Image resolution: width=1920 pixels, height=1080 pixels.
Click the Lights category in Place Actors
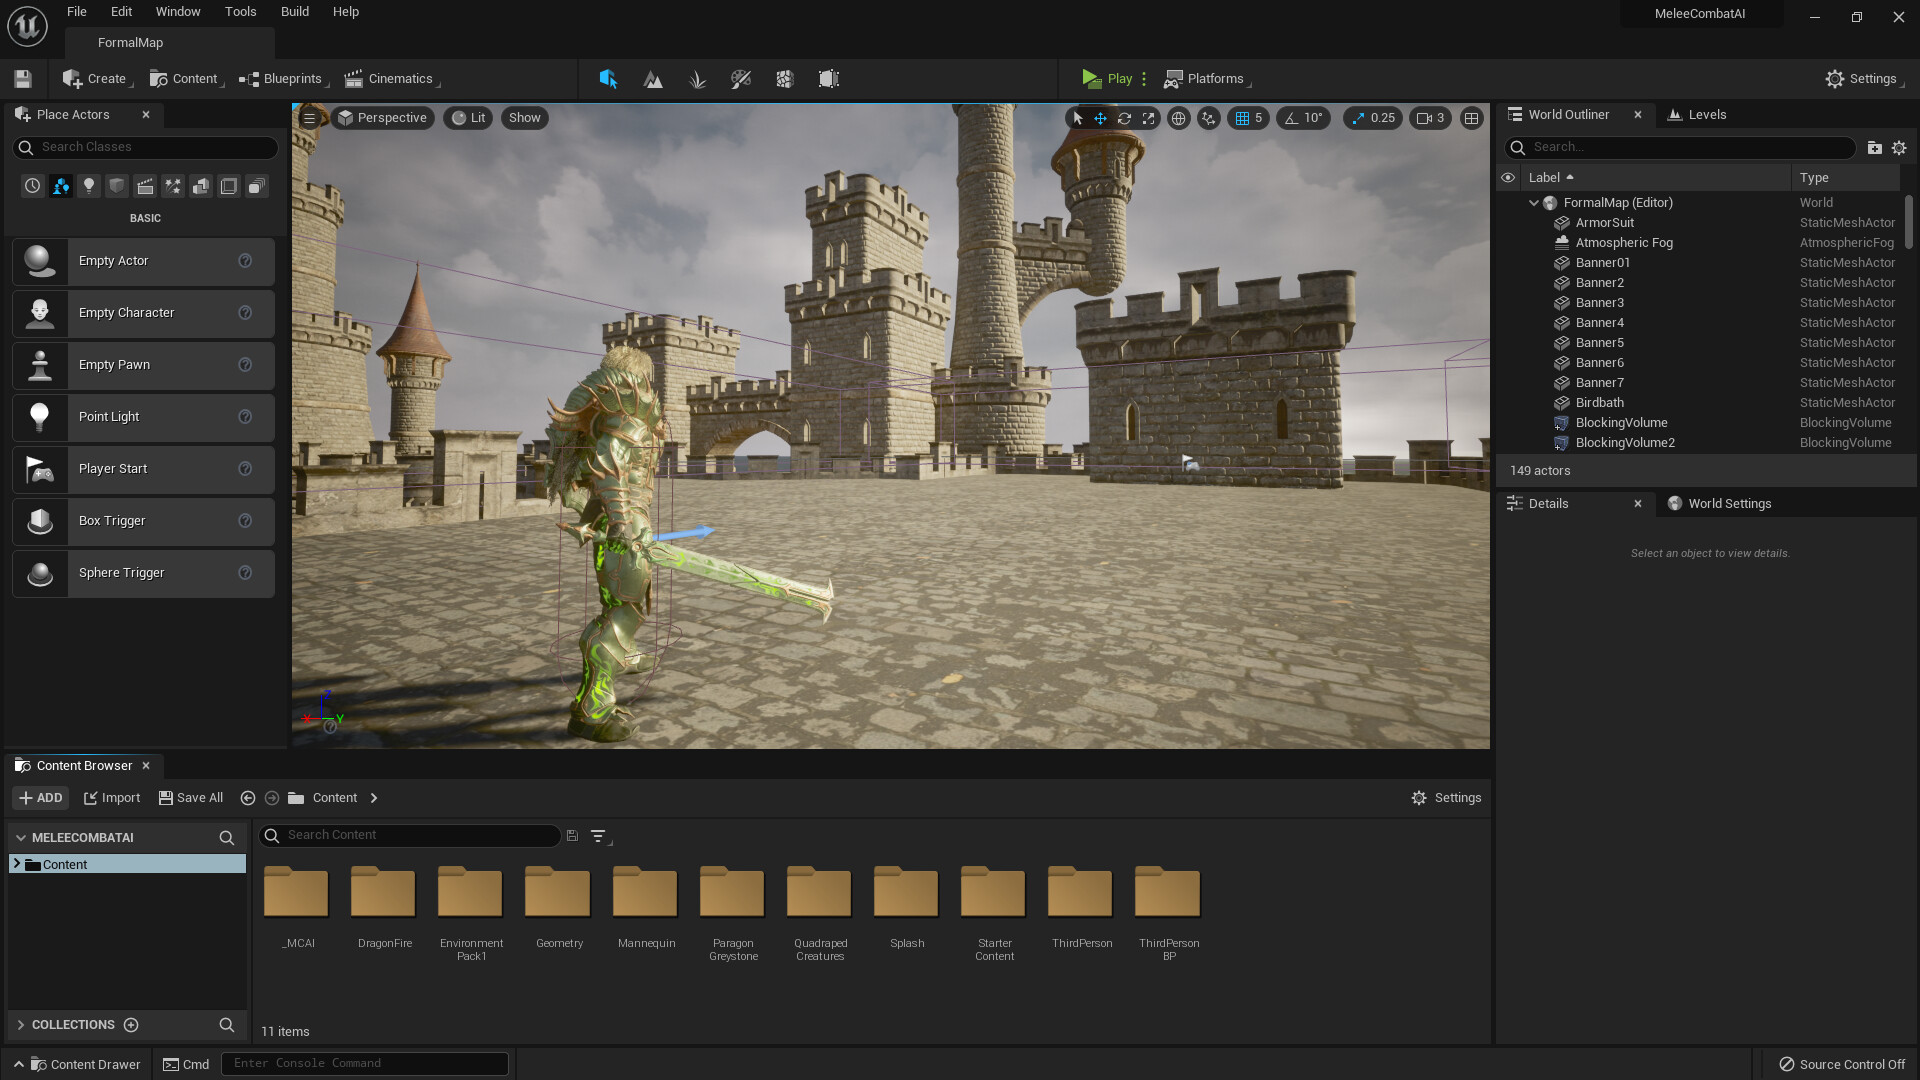[x=88, y=185]
